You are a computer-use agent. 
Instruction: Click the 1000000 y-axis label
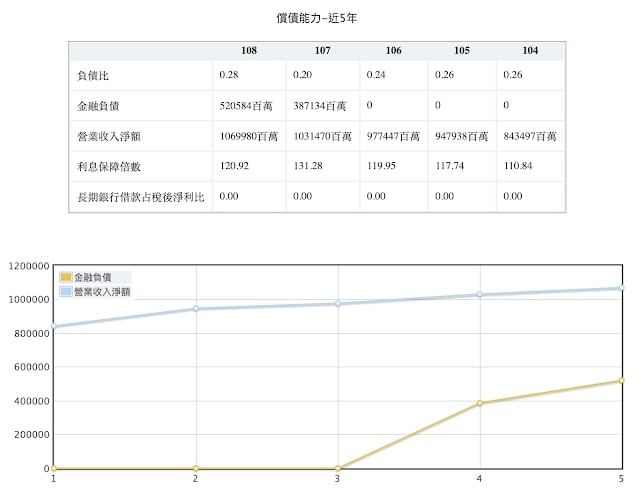point(29,300)
